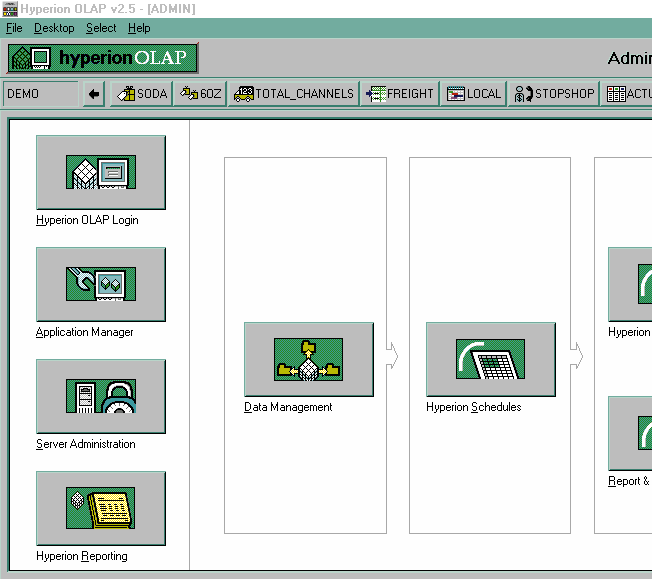This screenshot has width=652, height=579.
Task: Click the DEMO application field
Action: (40, 94)
